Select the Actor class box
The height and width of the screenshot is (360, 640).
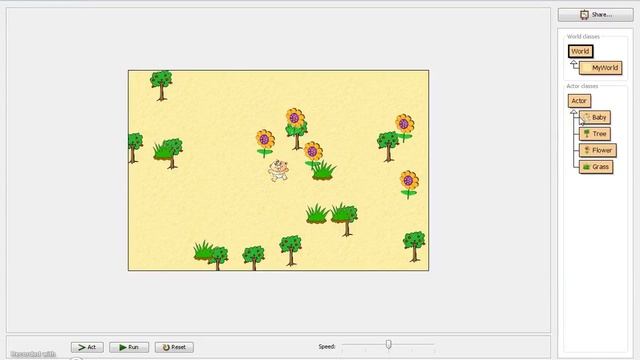579,101
